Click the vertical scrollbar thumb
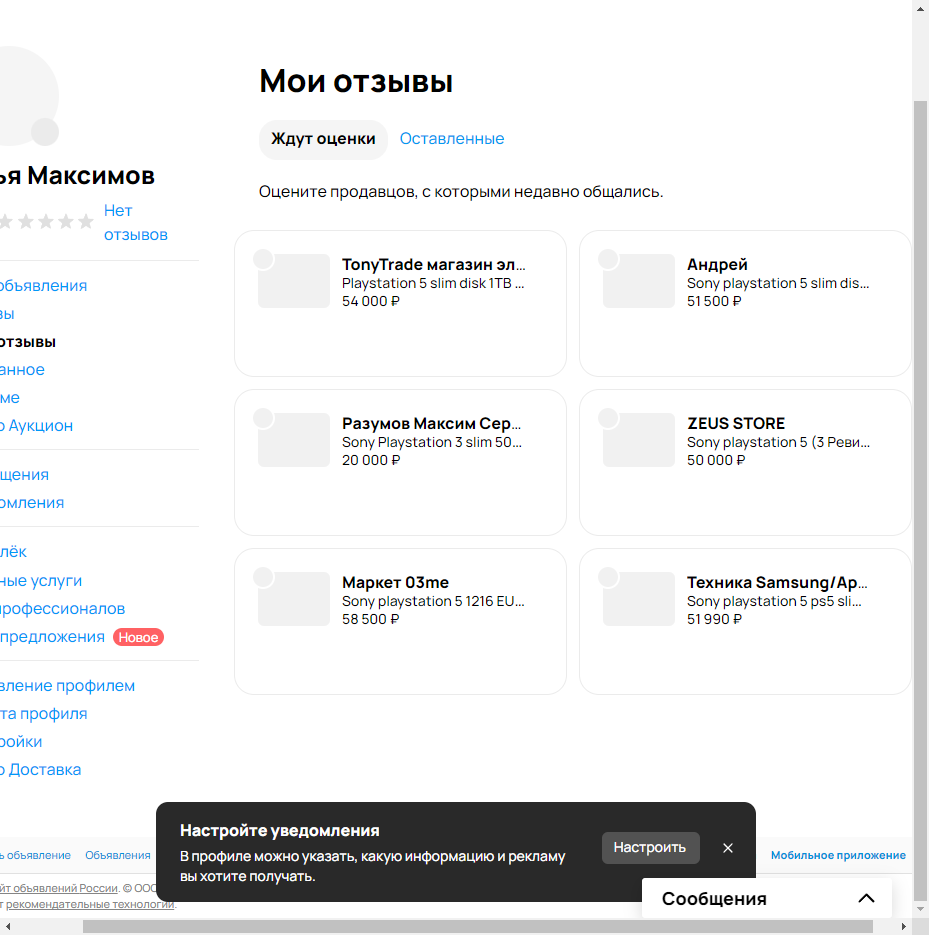929x935 pixels. (920, 501)
